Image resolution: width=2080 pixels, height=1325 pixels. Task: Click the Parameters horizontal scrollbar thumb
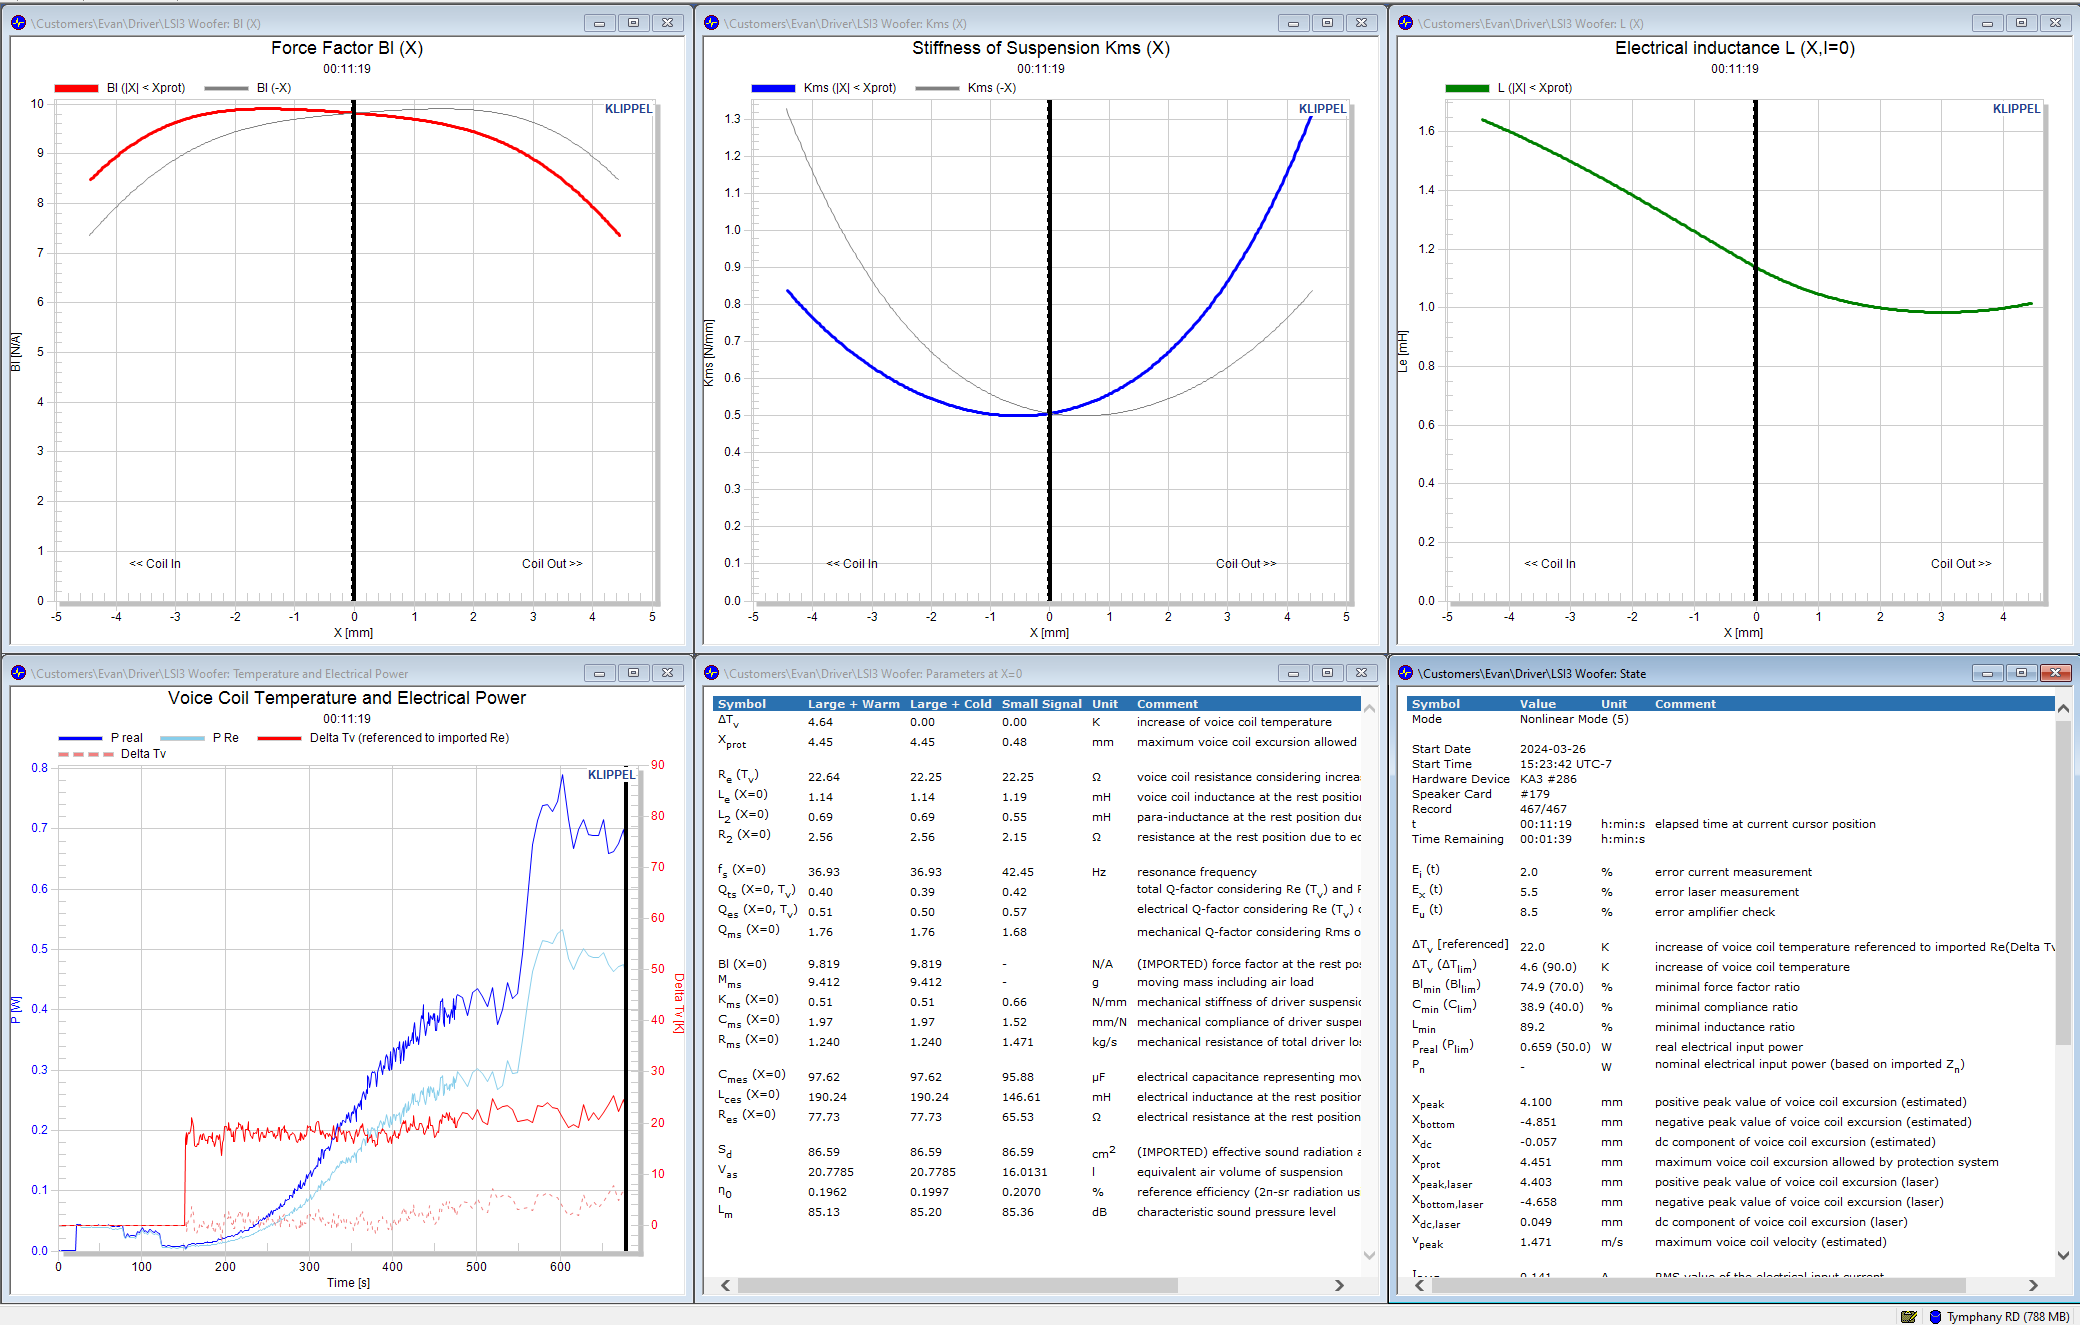pyautogui.click(x=957, y=1285)
